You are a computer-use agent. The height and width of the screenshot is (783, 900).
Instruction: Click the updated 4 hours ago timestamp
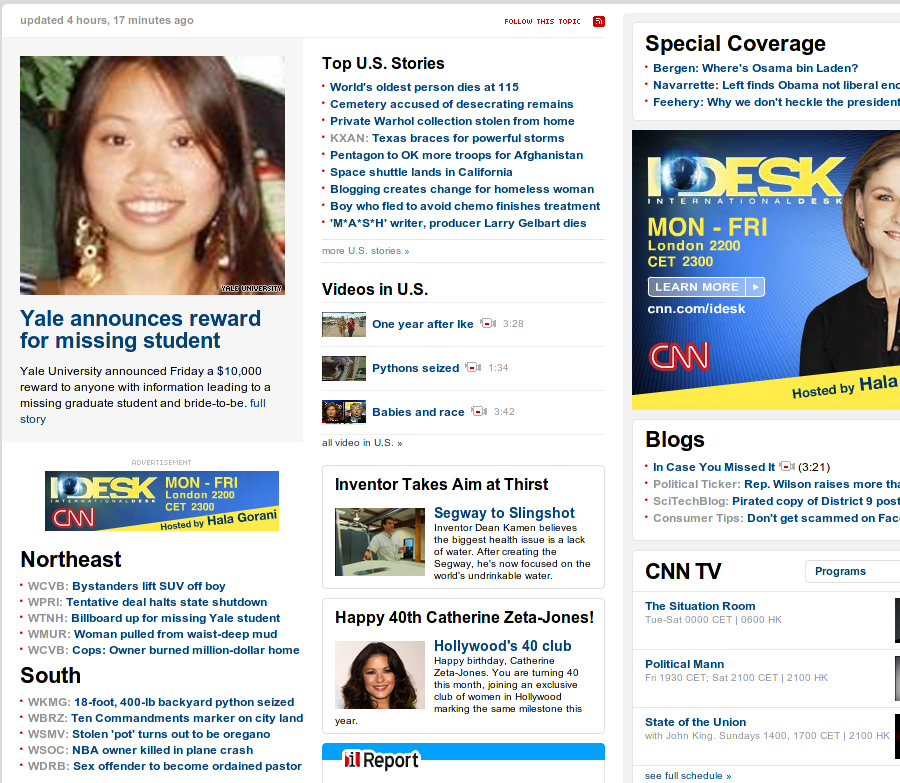(x=107, y=21)
